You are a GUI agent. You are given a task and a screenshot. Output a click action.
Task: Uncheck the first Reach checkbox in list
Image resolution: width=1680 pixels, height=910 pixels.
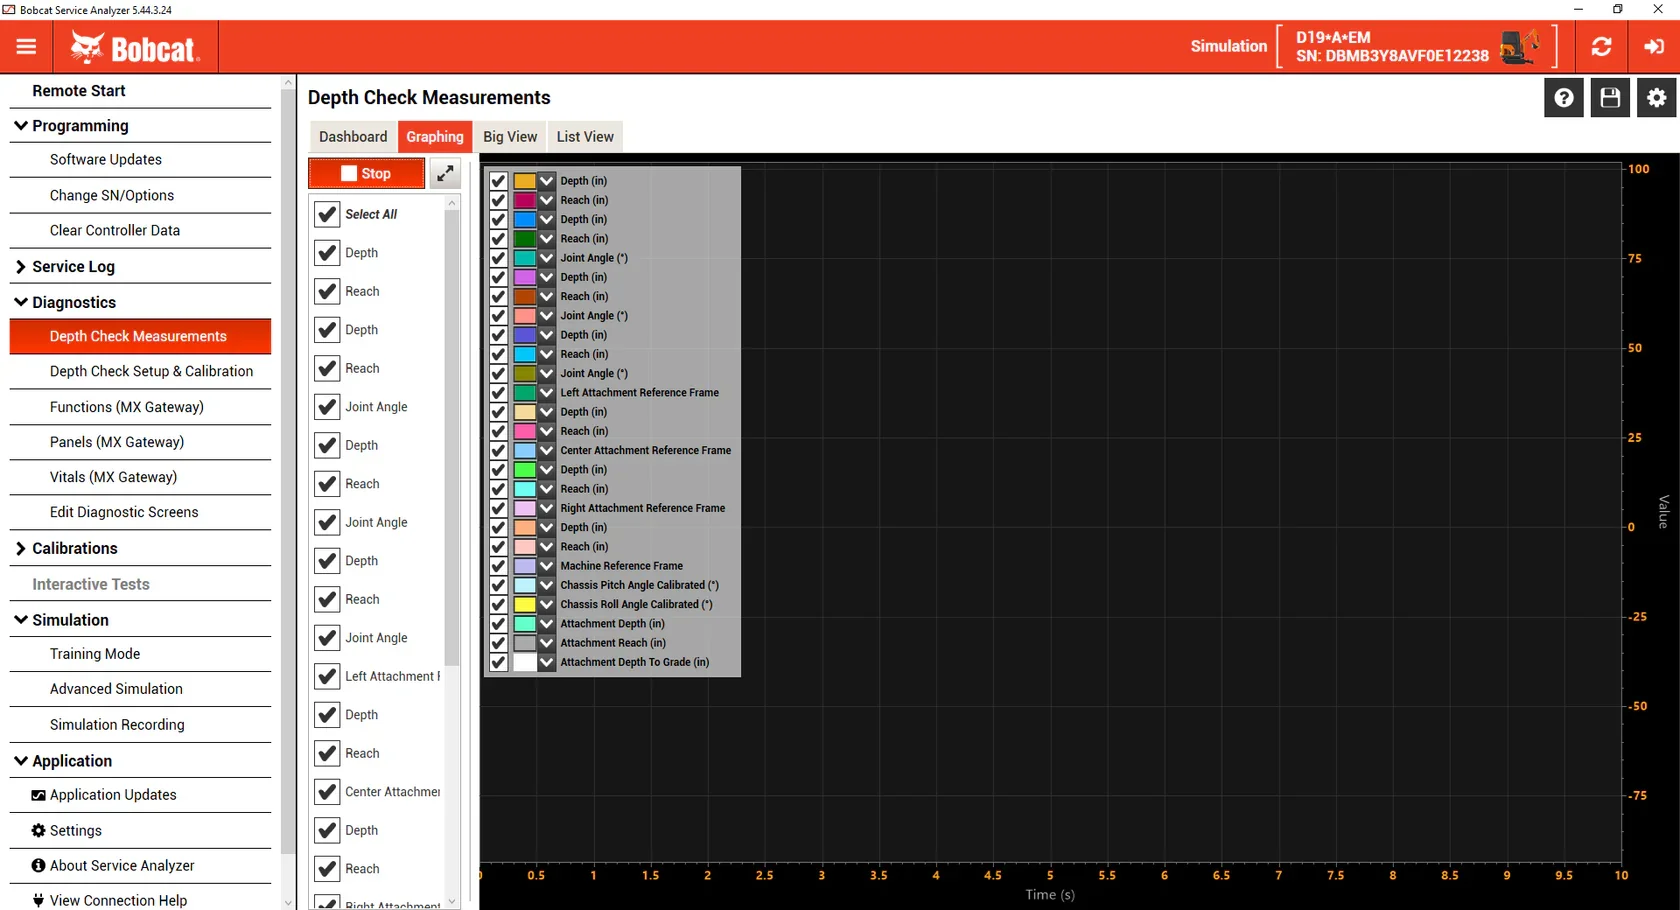point(327,291)
